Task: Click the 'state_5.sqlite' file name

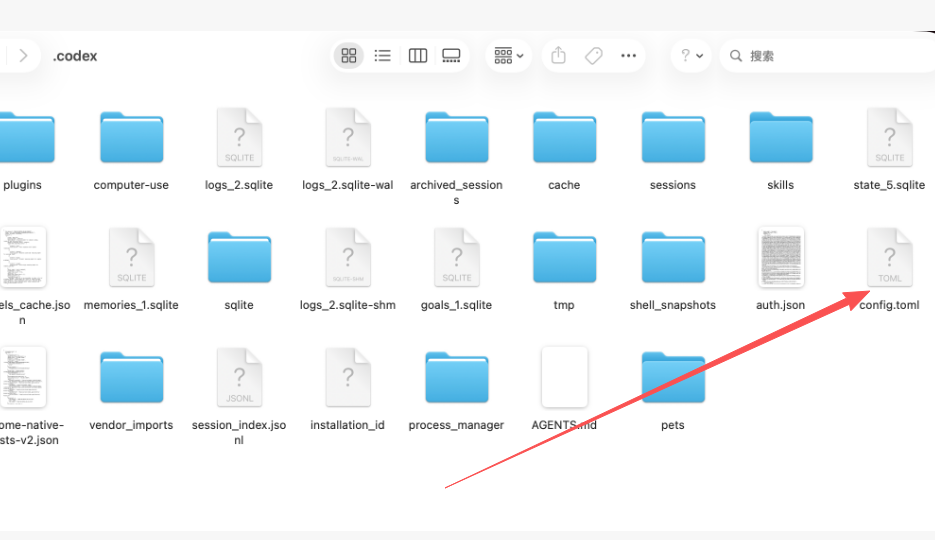Action: pos(889,185)
